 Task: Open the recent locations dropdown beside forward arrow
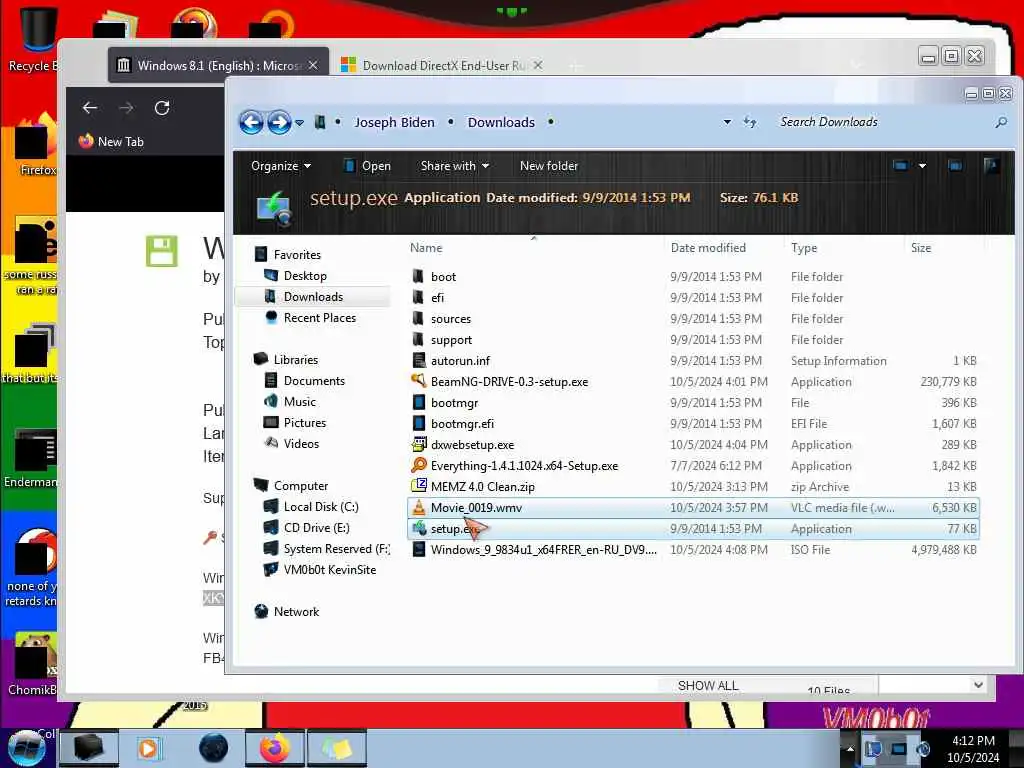click(x=299, y=123)
